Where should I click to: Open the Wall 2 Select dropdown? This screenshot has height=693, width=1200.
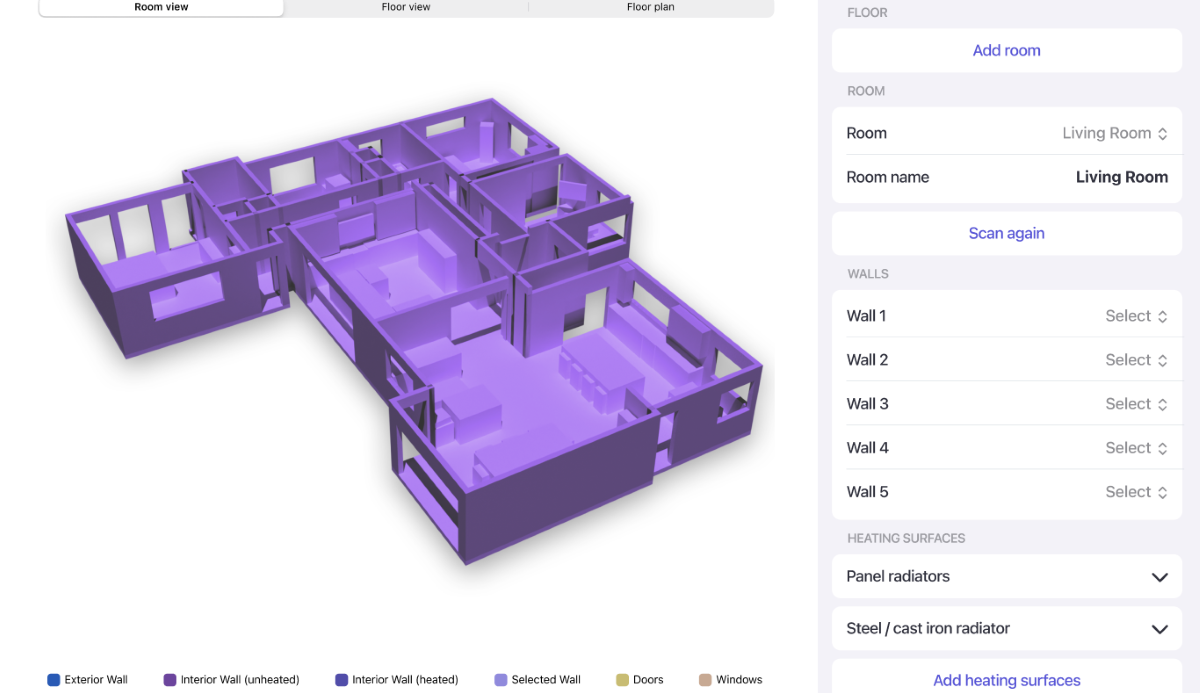(x=1135, y=360)
